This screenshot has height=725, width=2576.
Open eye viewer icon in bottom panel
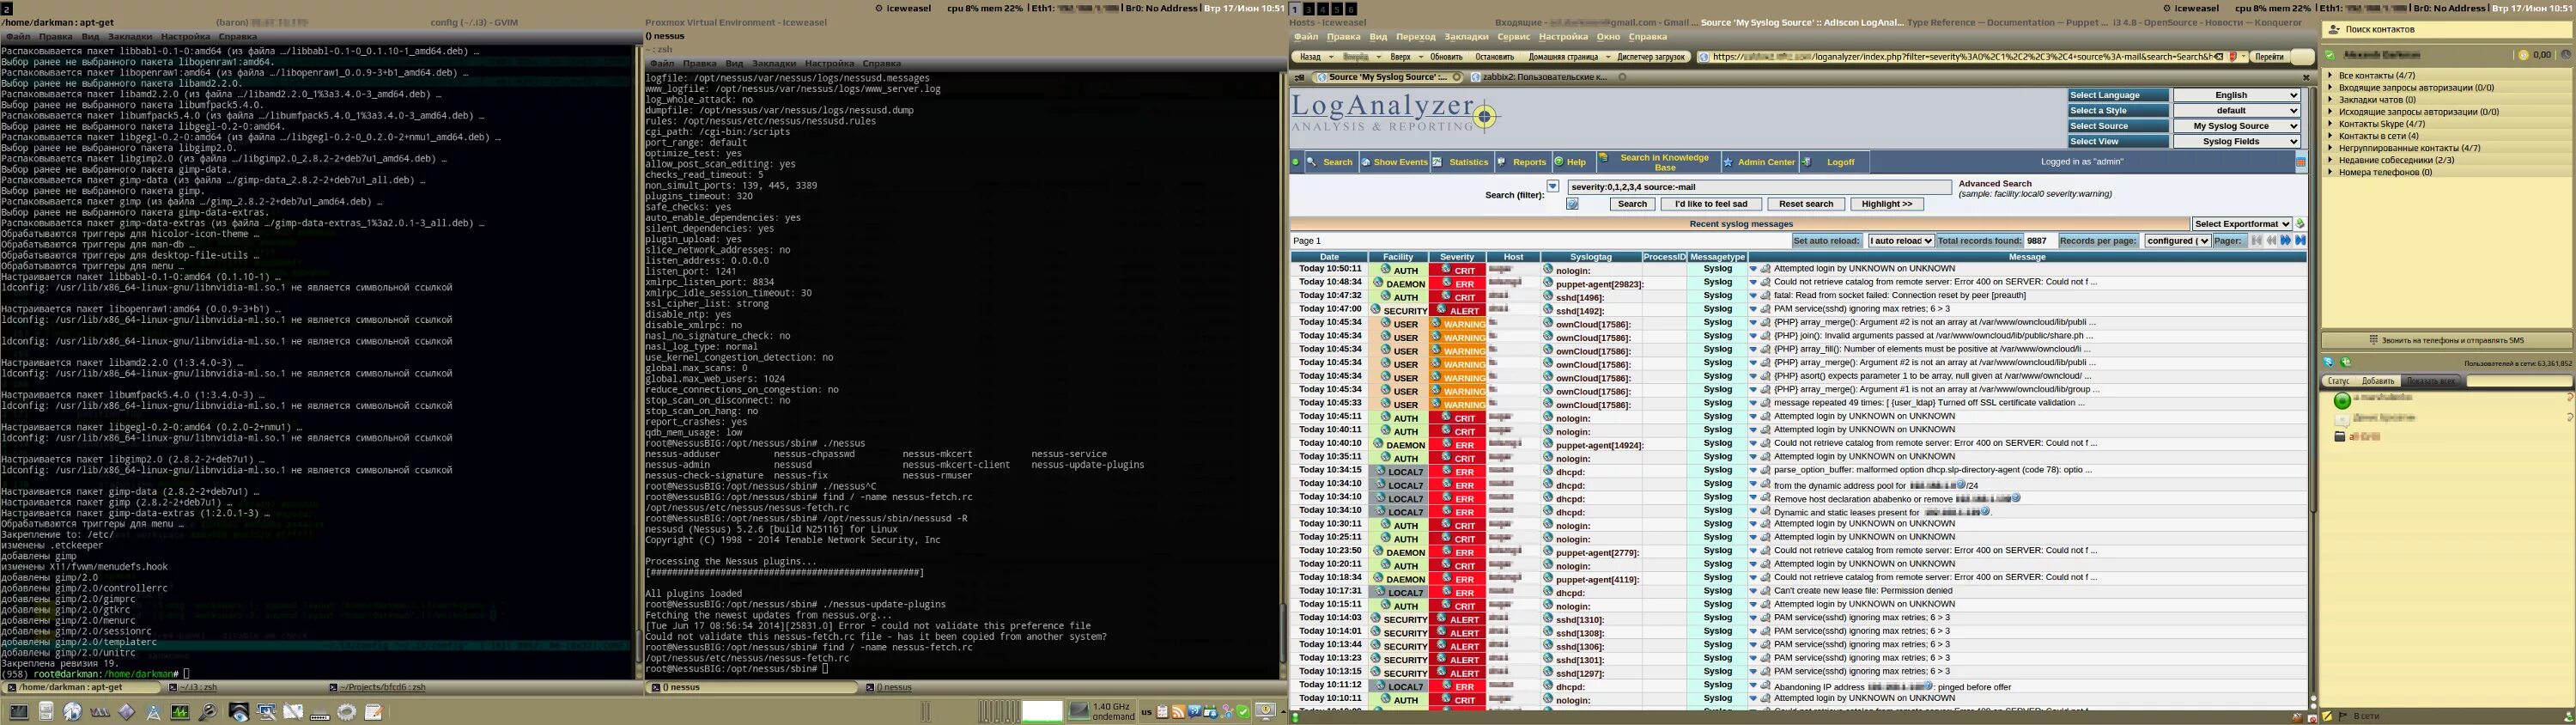(x=239, y=712)
